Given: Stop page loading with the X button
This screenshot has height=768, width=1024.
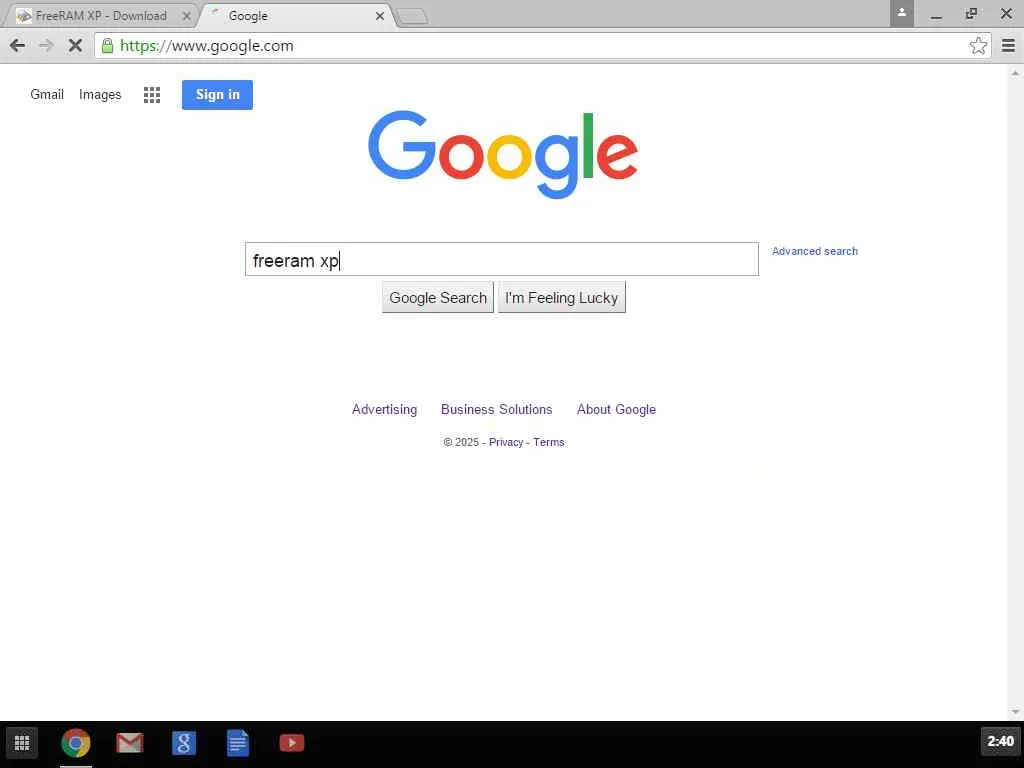Looking at the screenshot, I should [75, 45].
